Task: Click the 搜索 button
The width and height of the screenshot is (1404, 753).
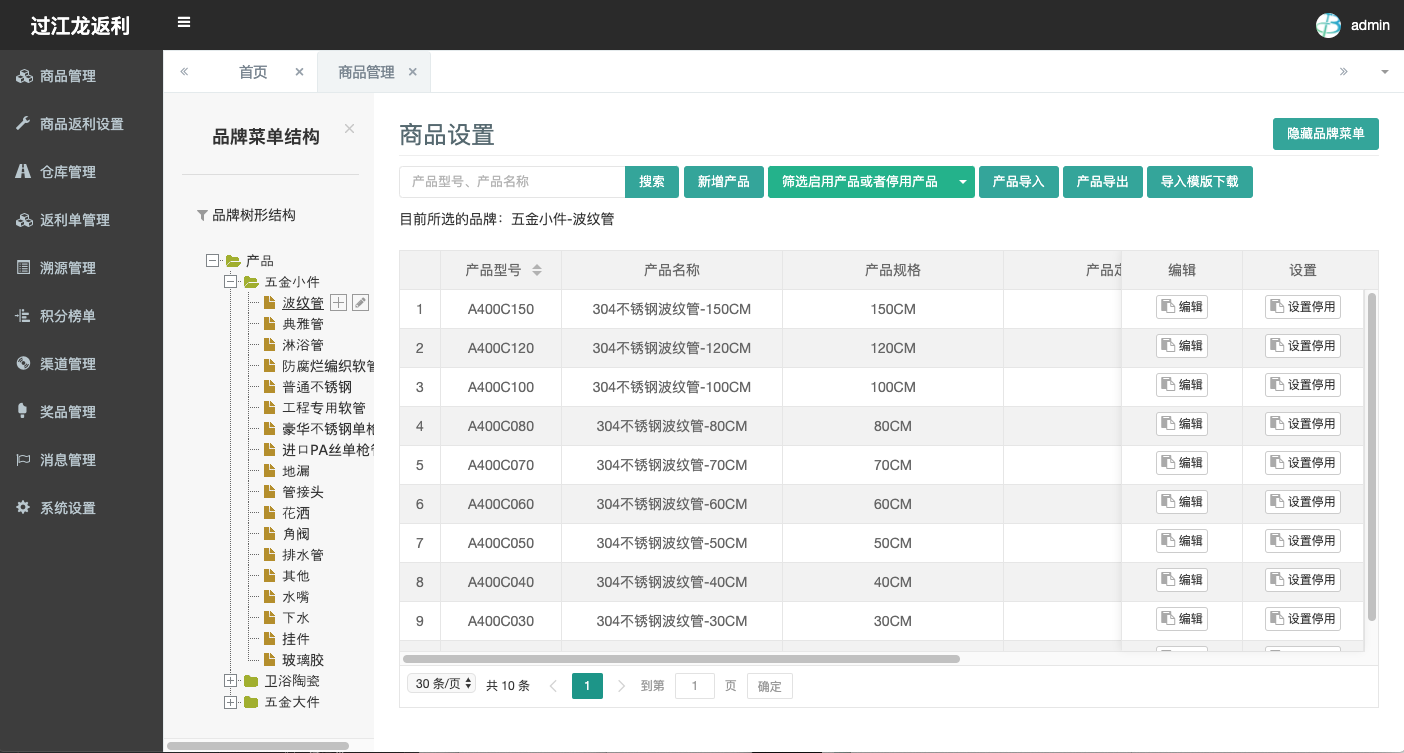Action: tap(652, 182)
